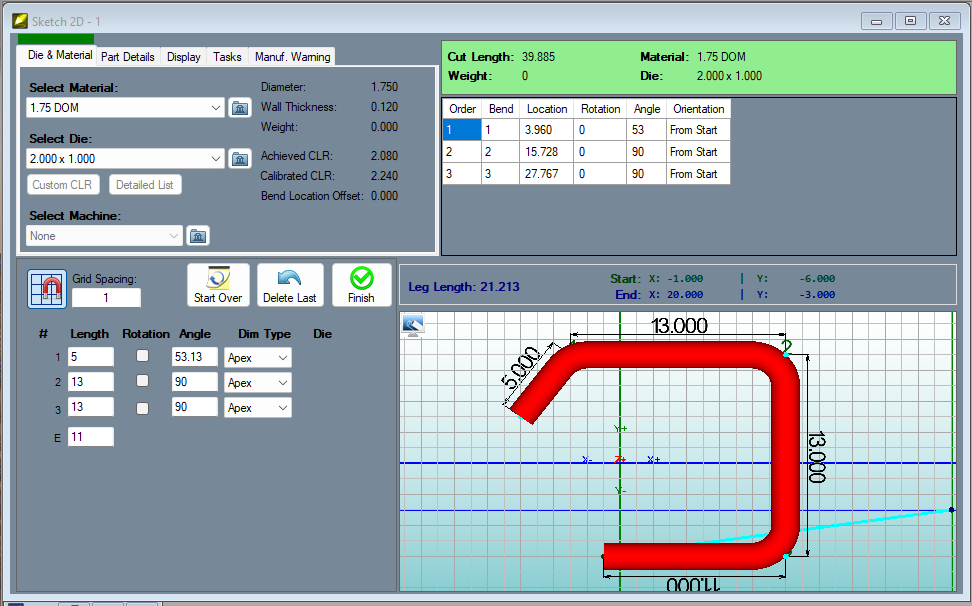The image size is (972, 606).
Task: Click the Angle cell showing 53
Action: 647,130
